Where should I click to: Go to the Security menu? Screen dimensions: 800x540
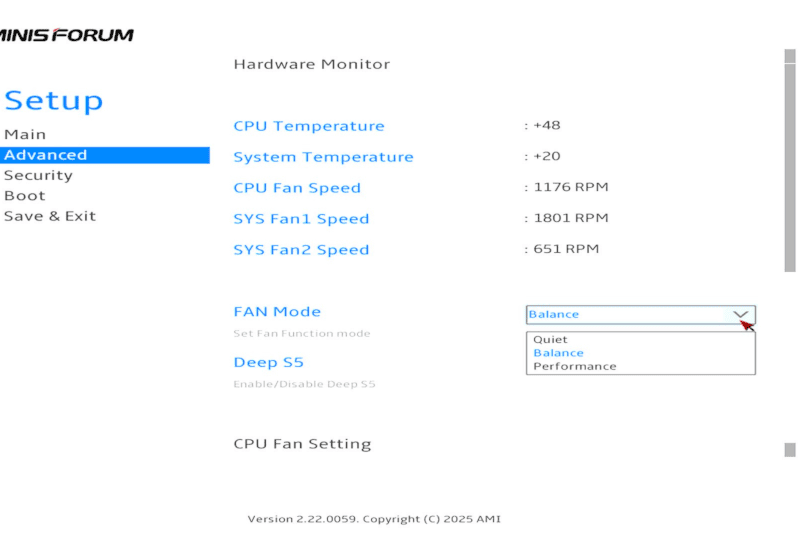(38, 175)
